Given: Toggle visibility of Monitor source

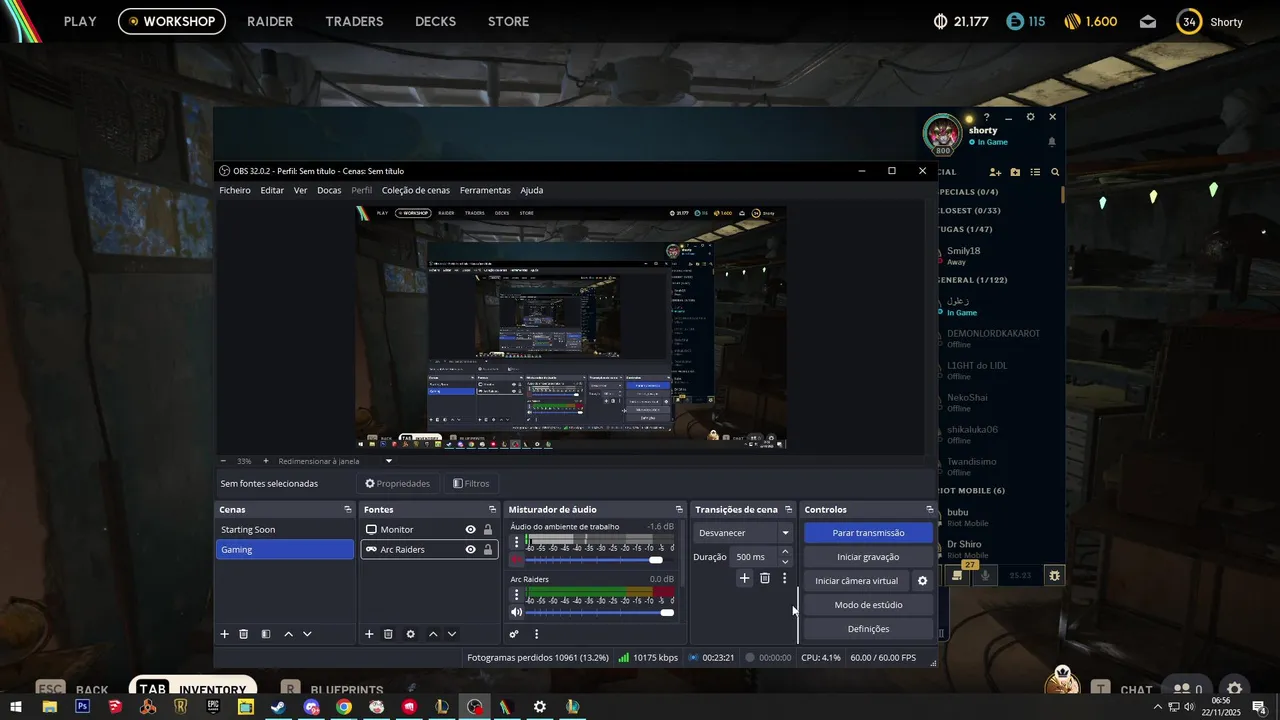Looking at the screenshot, I should 470,530.
